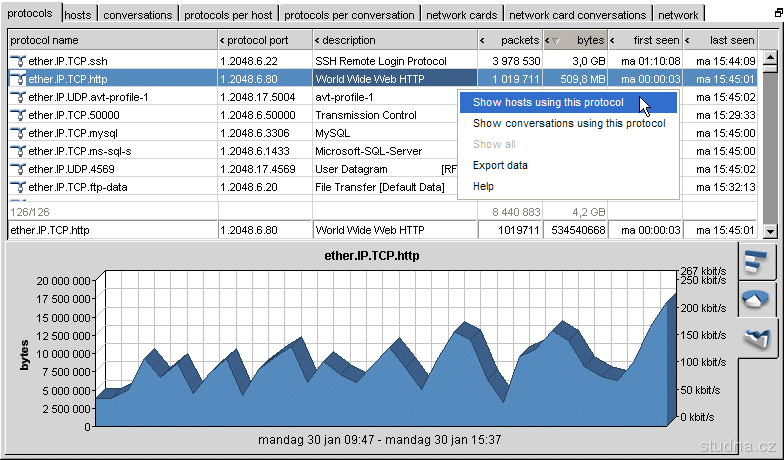Viewport: 784px width, 460px height.
Task: Open Help from the context menu
Action: [483, 186]
